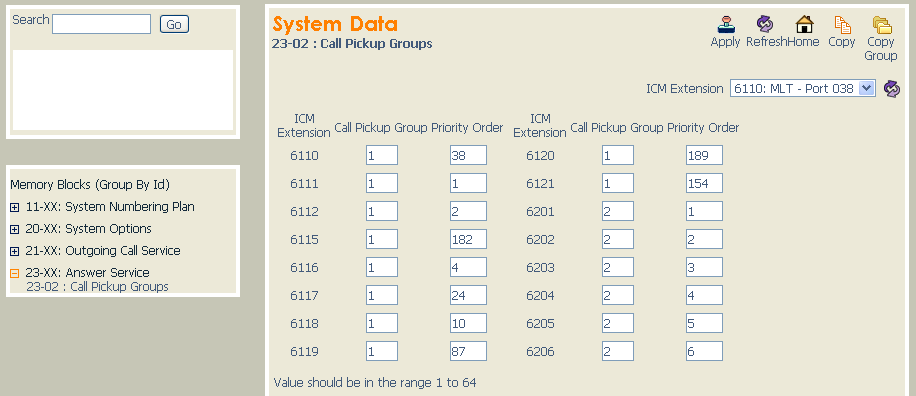Edit Priority Order for extension 6202

pos(705,239)
